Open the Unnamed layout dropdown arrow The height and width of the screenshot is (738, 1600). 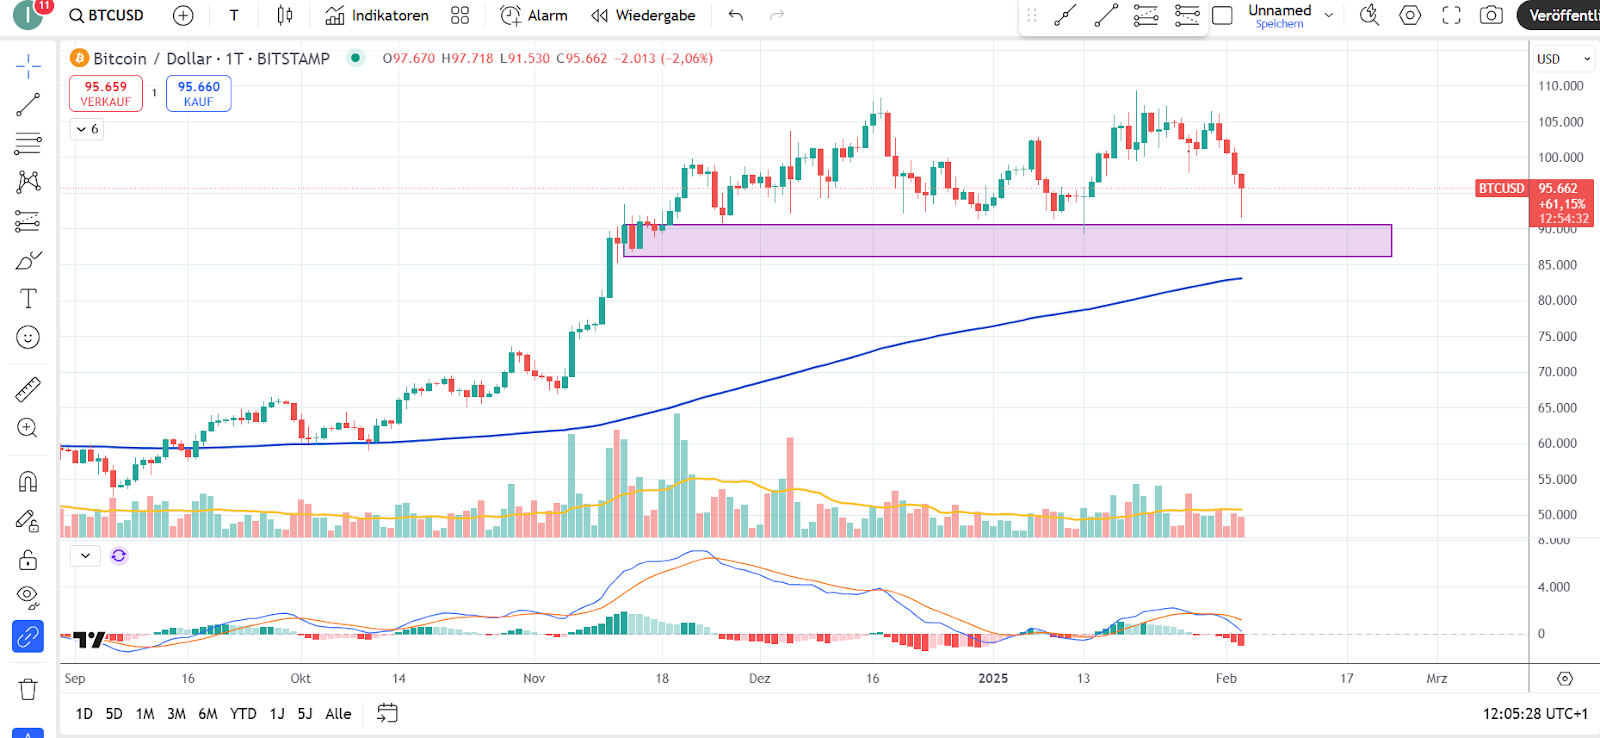[x=1329, y=15]
